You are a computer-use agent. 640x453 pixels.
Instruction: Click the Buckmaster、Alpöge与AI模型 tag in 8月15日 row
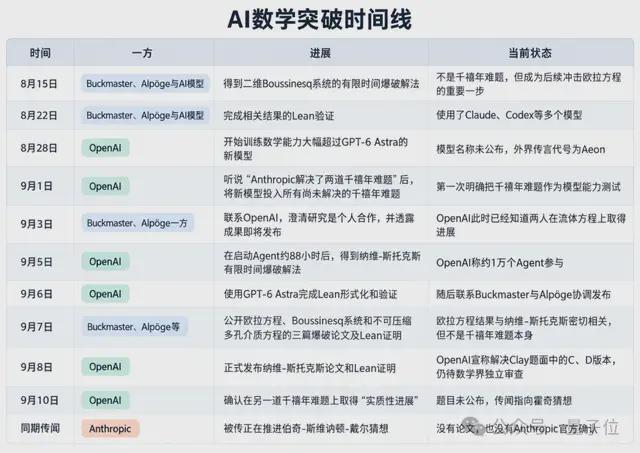pyautogui.click(x=145, y=84)
